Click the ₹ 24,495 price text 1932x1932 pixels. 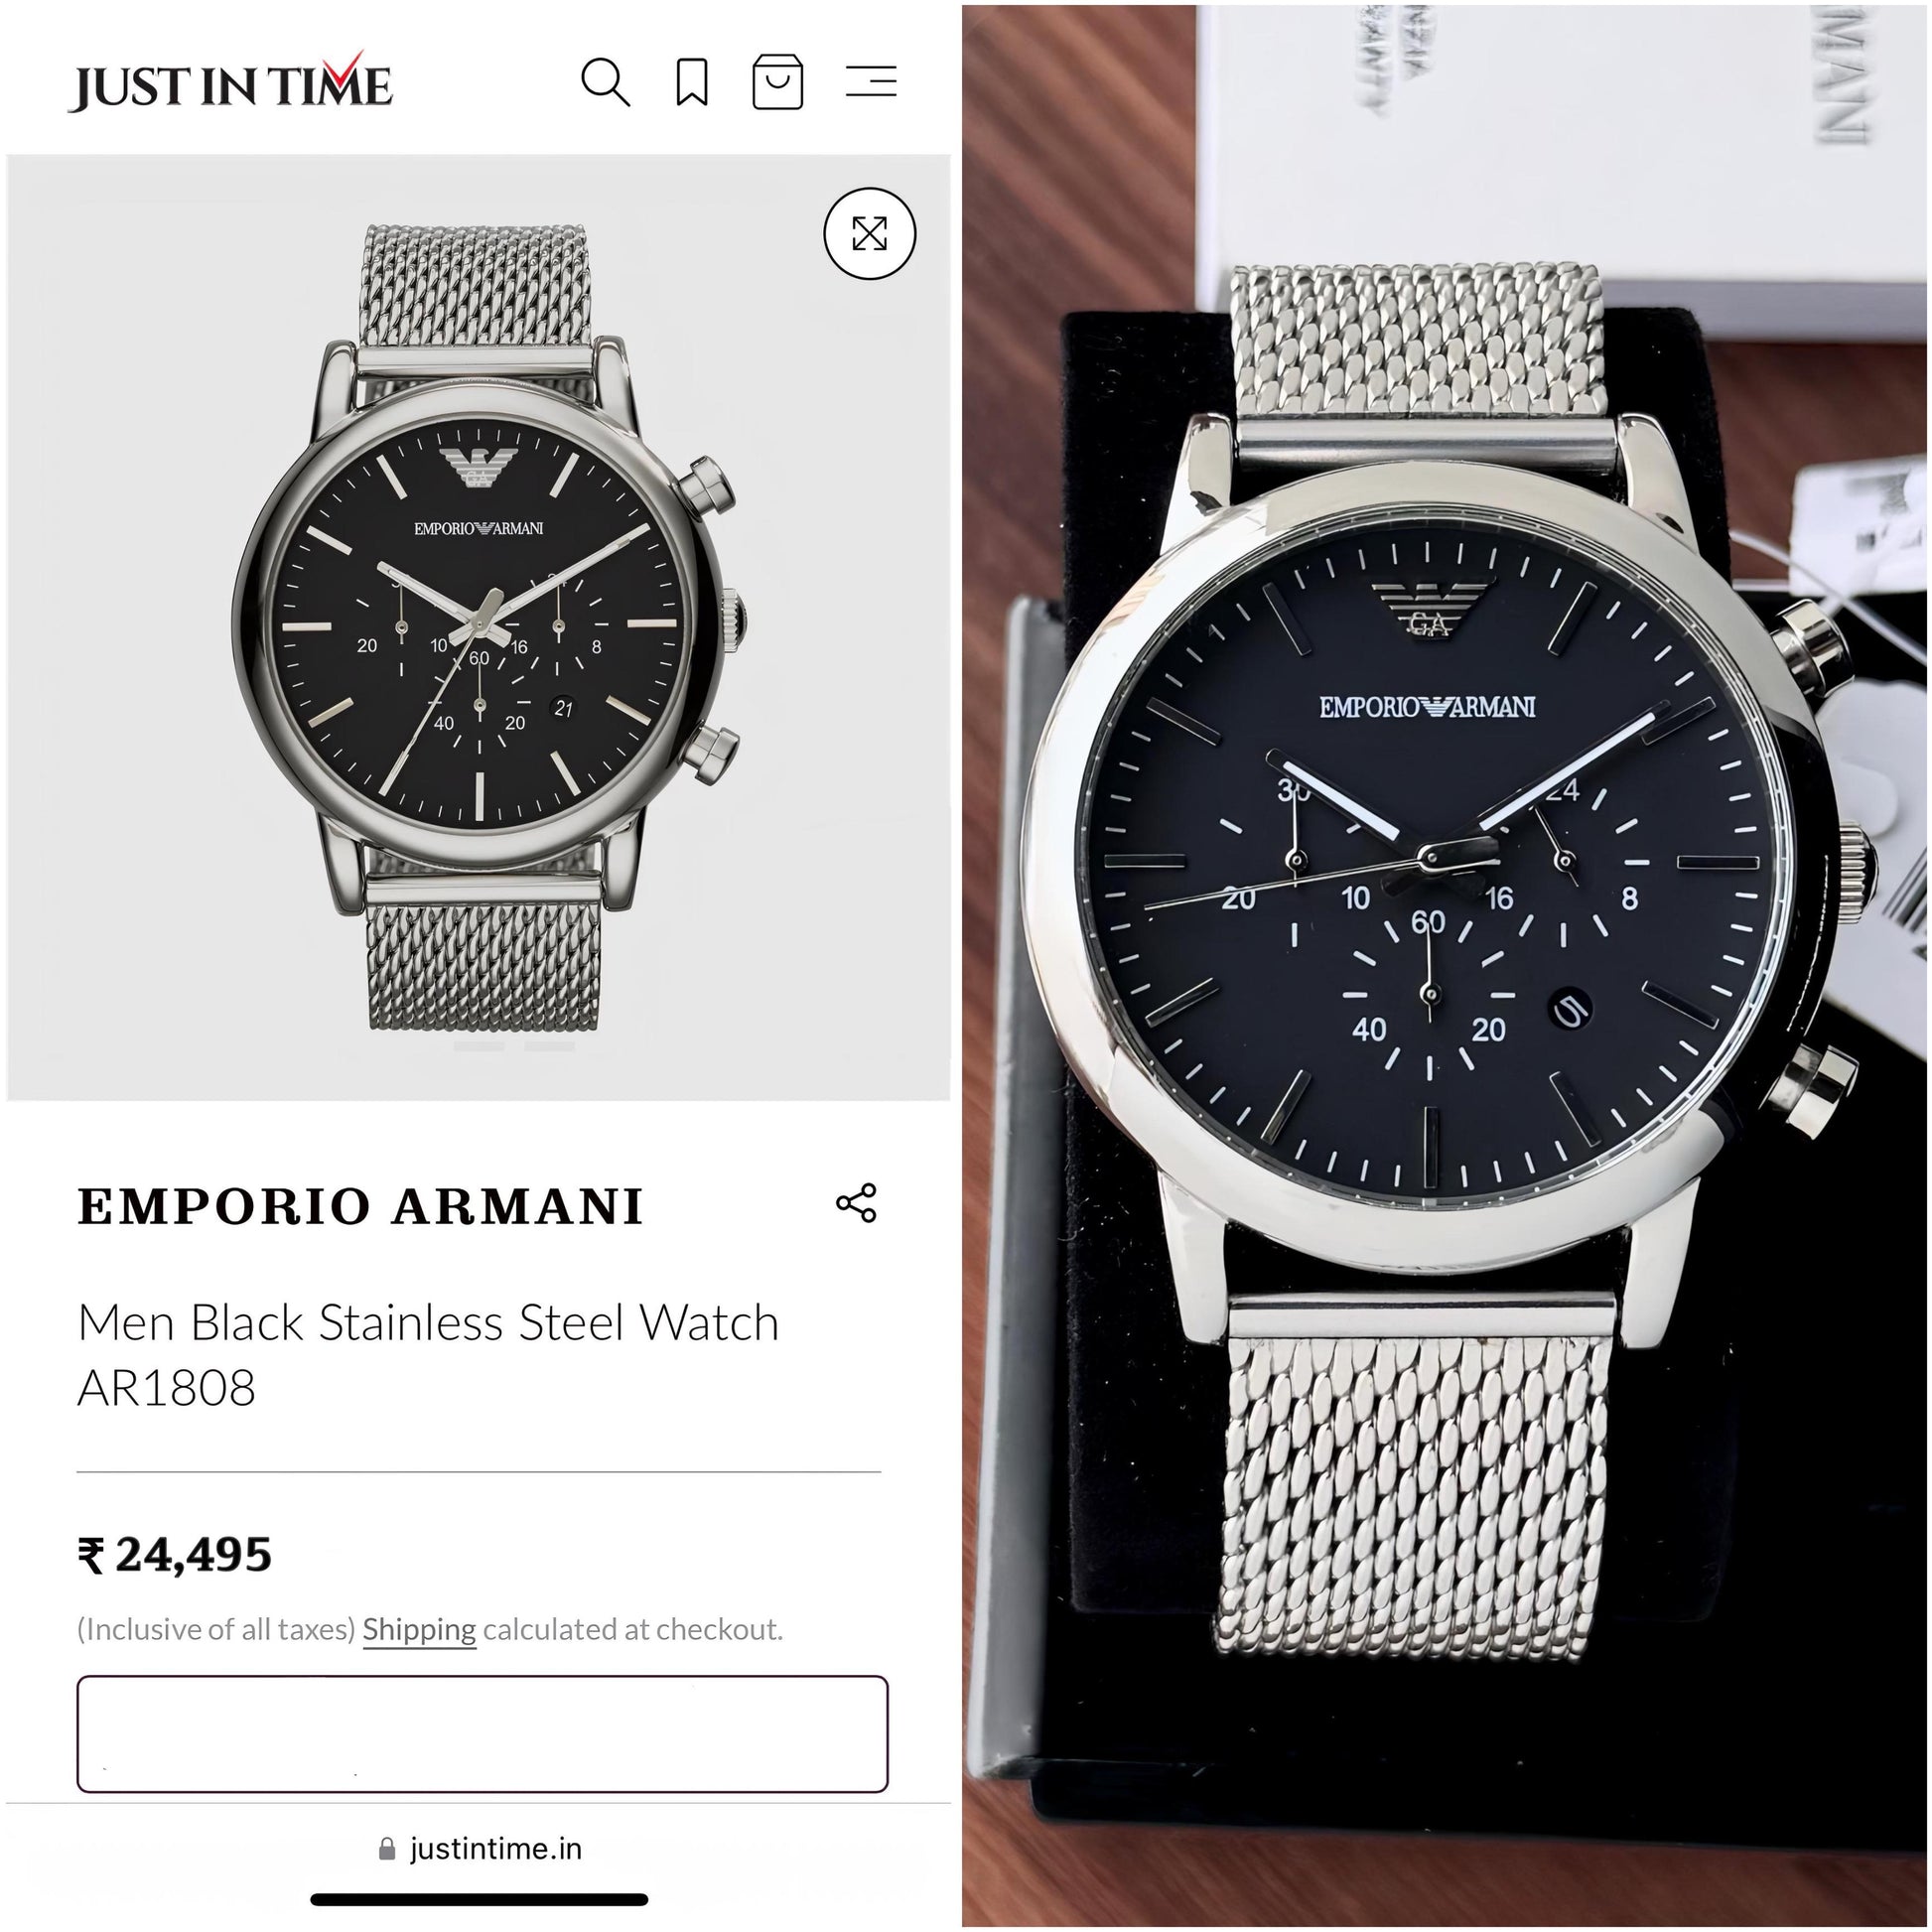pyautogui.click(x=174, y=1555)
